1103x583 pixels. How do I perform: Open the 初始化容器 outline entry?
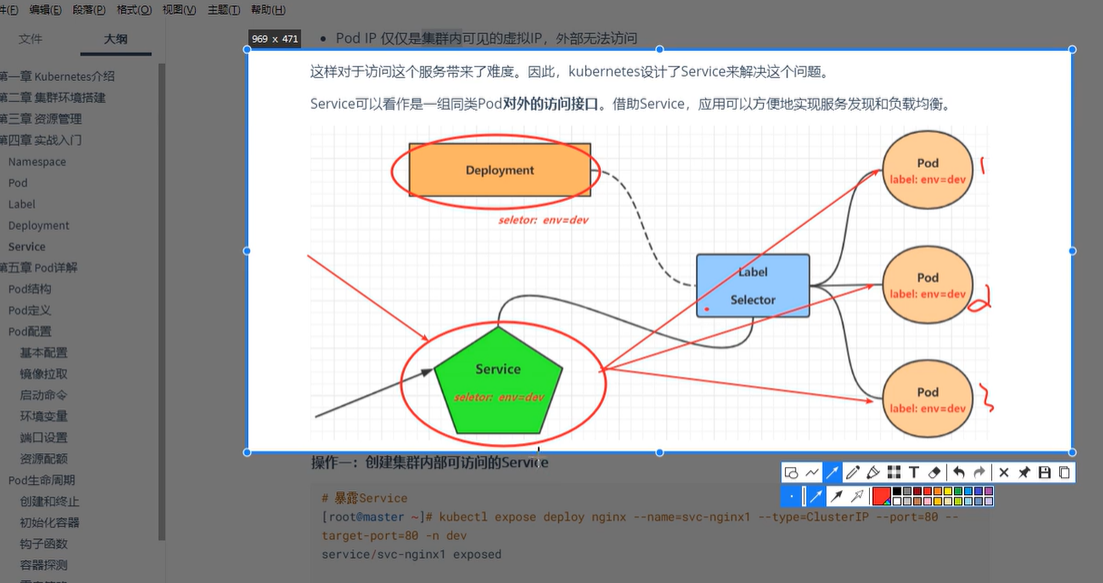click(x=49, y=523)
